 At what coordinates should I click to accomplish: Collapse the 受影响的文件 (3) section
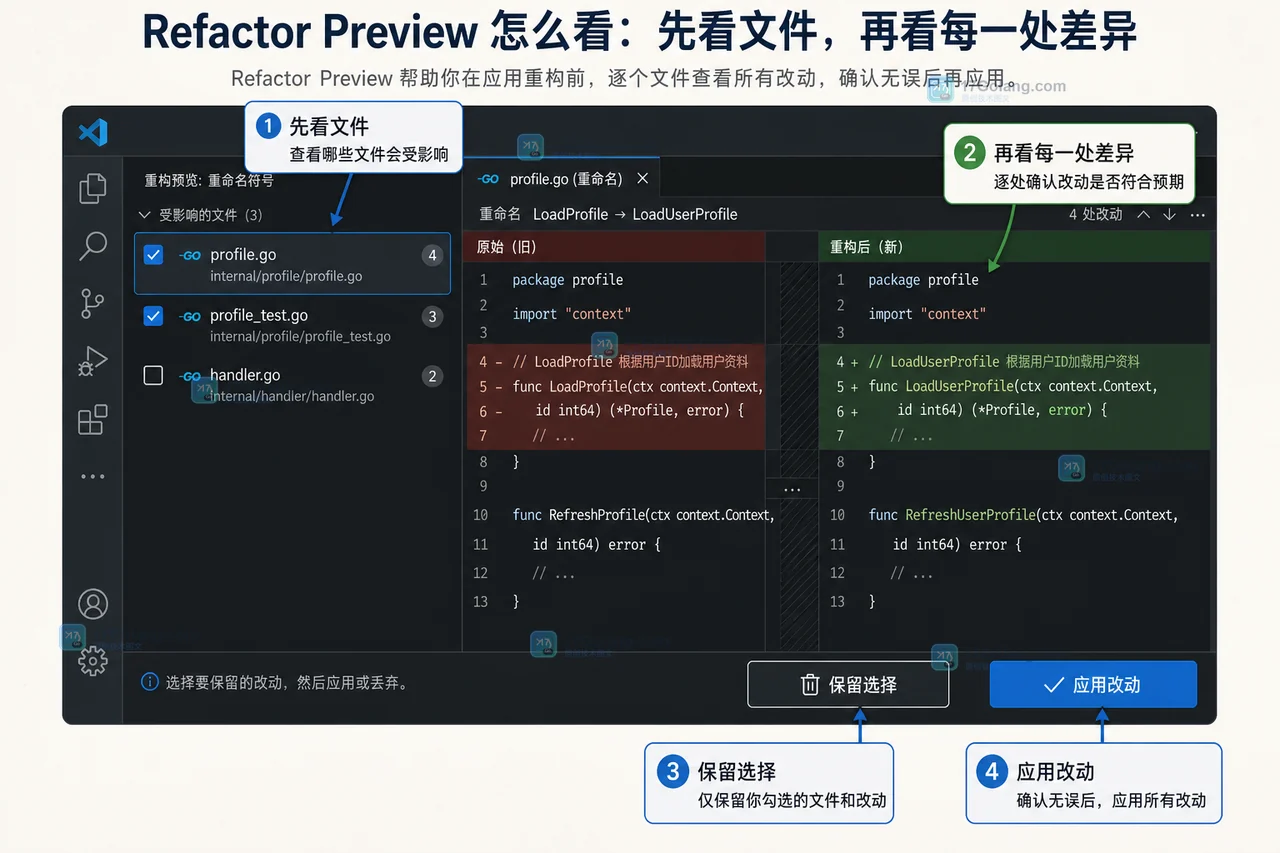click(143, 214)
